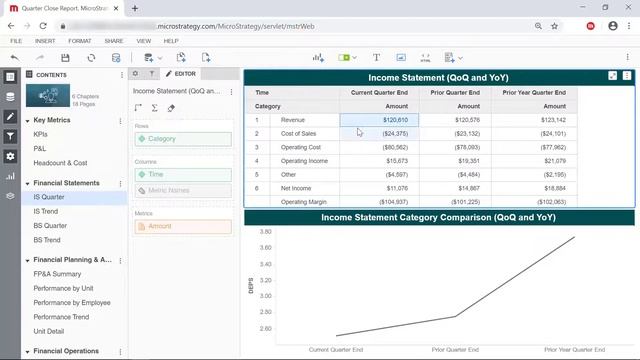Viewport: 640px width, 360px height.
Task: Insert an HTML container icon
Action: tap(425, 58)
